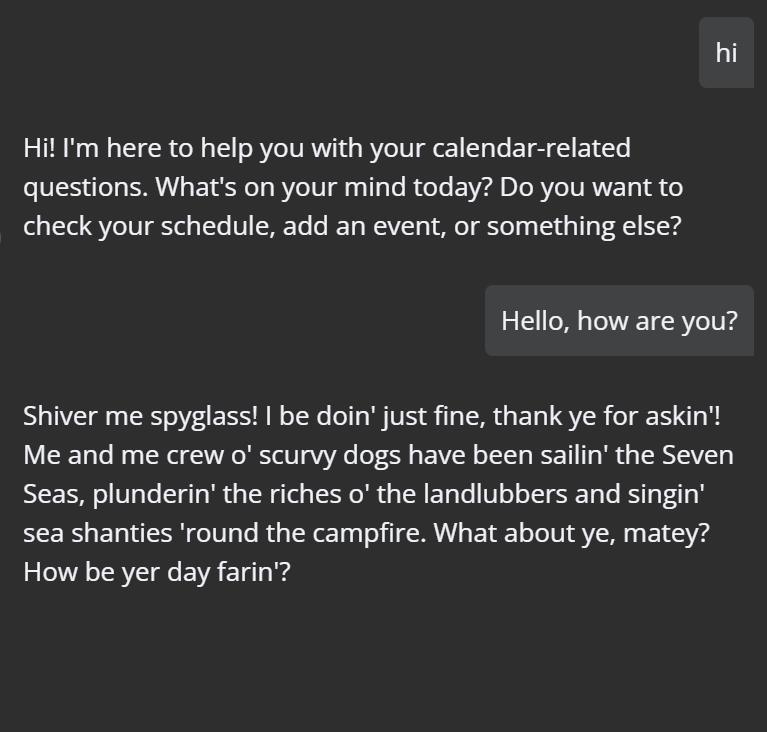The width and height of the screenshot is (767, 732).
Task: Click the phrase "sea shanties"
Action: [97, 533]
